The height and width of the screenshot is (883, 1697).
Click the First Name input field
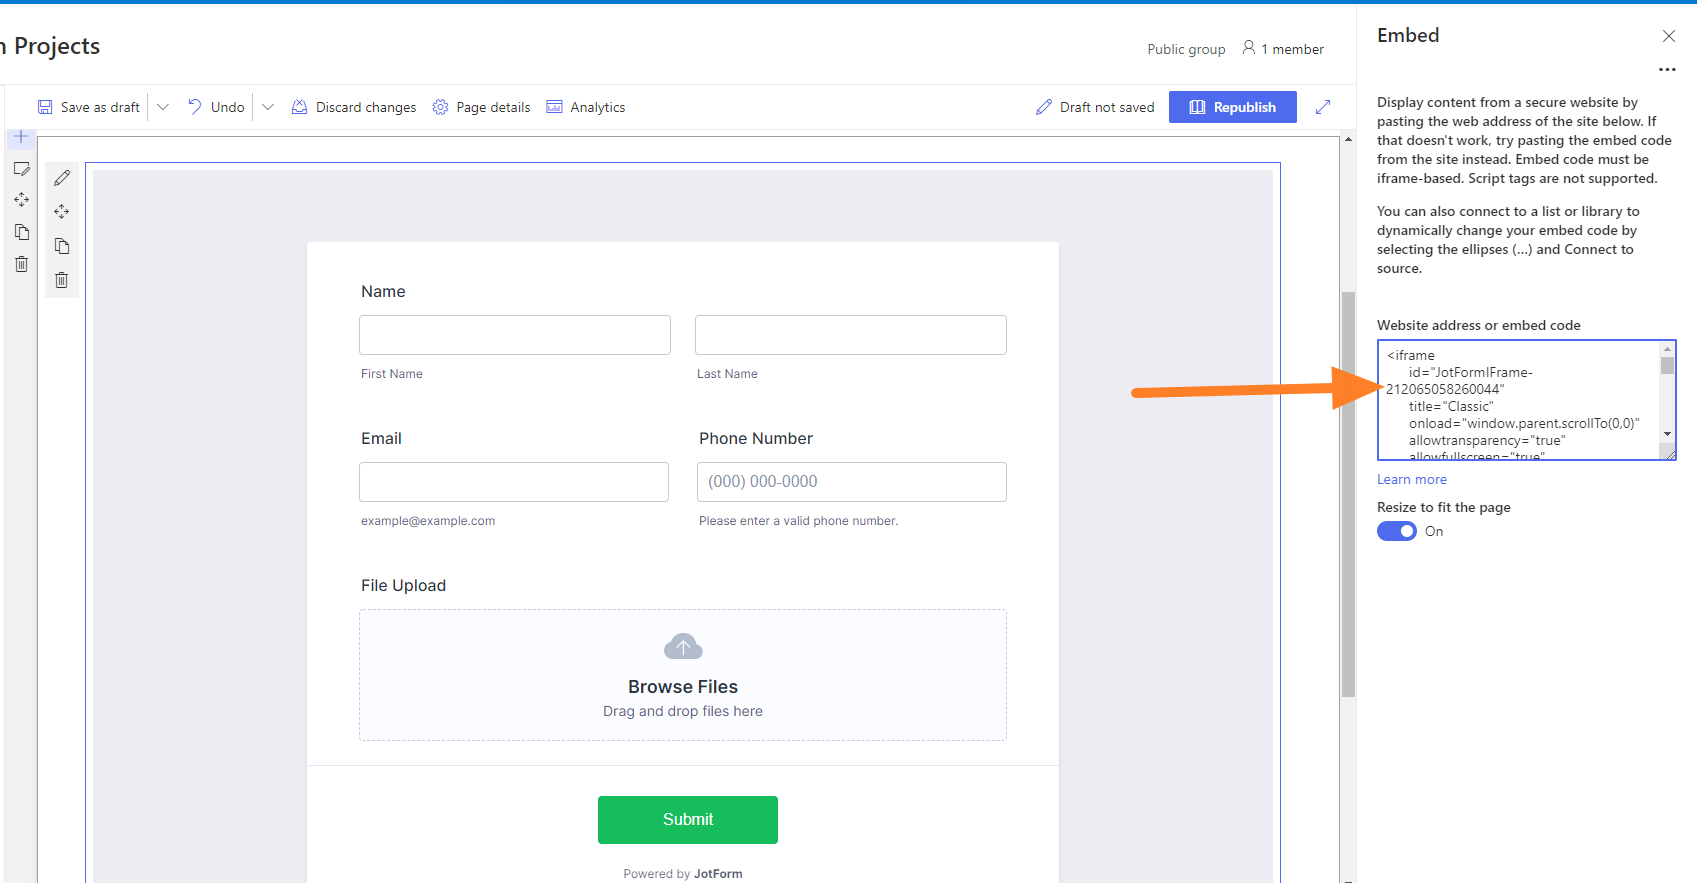(515, 335)
